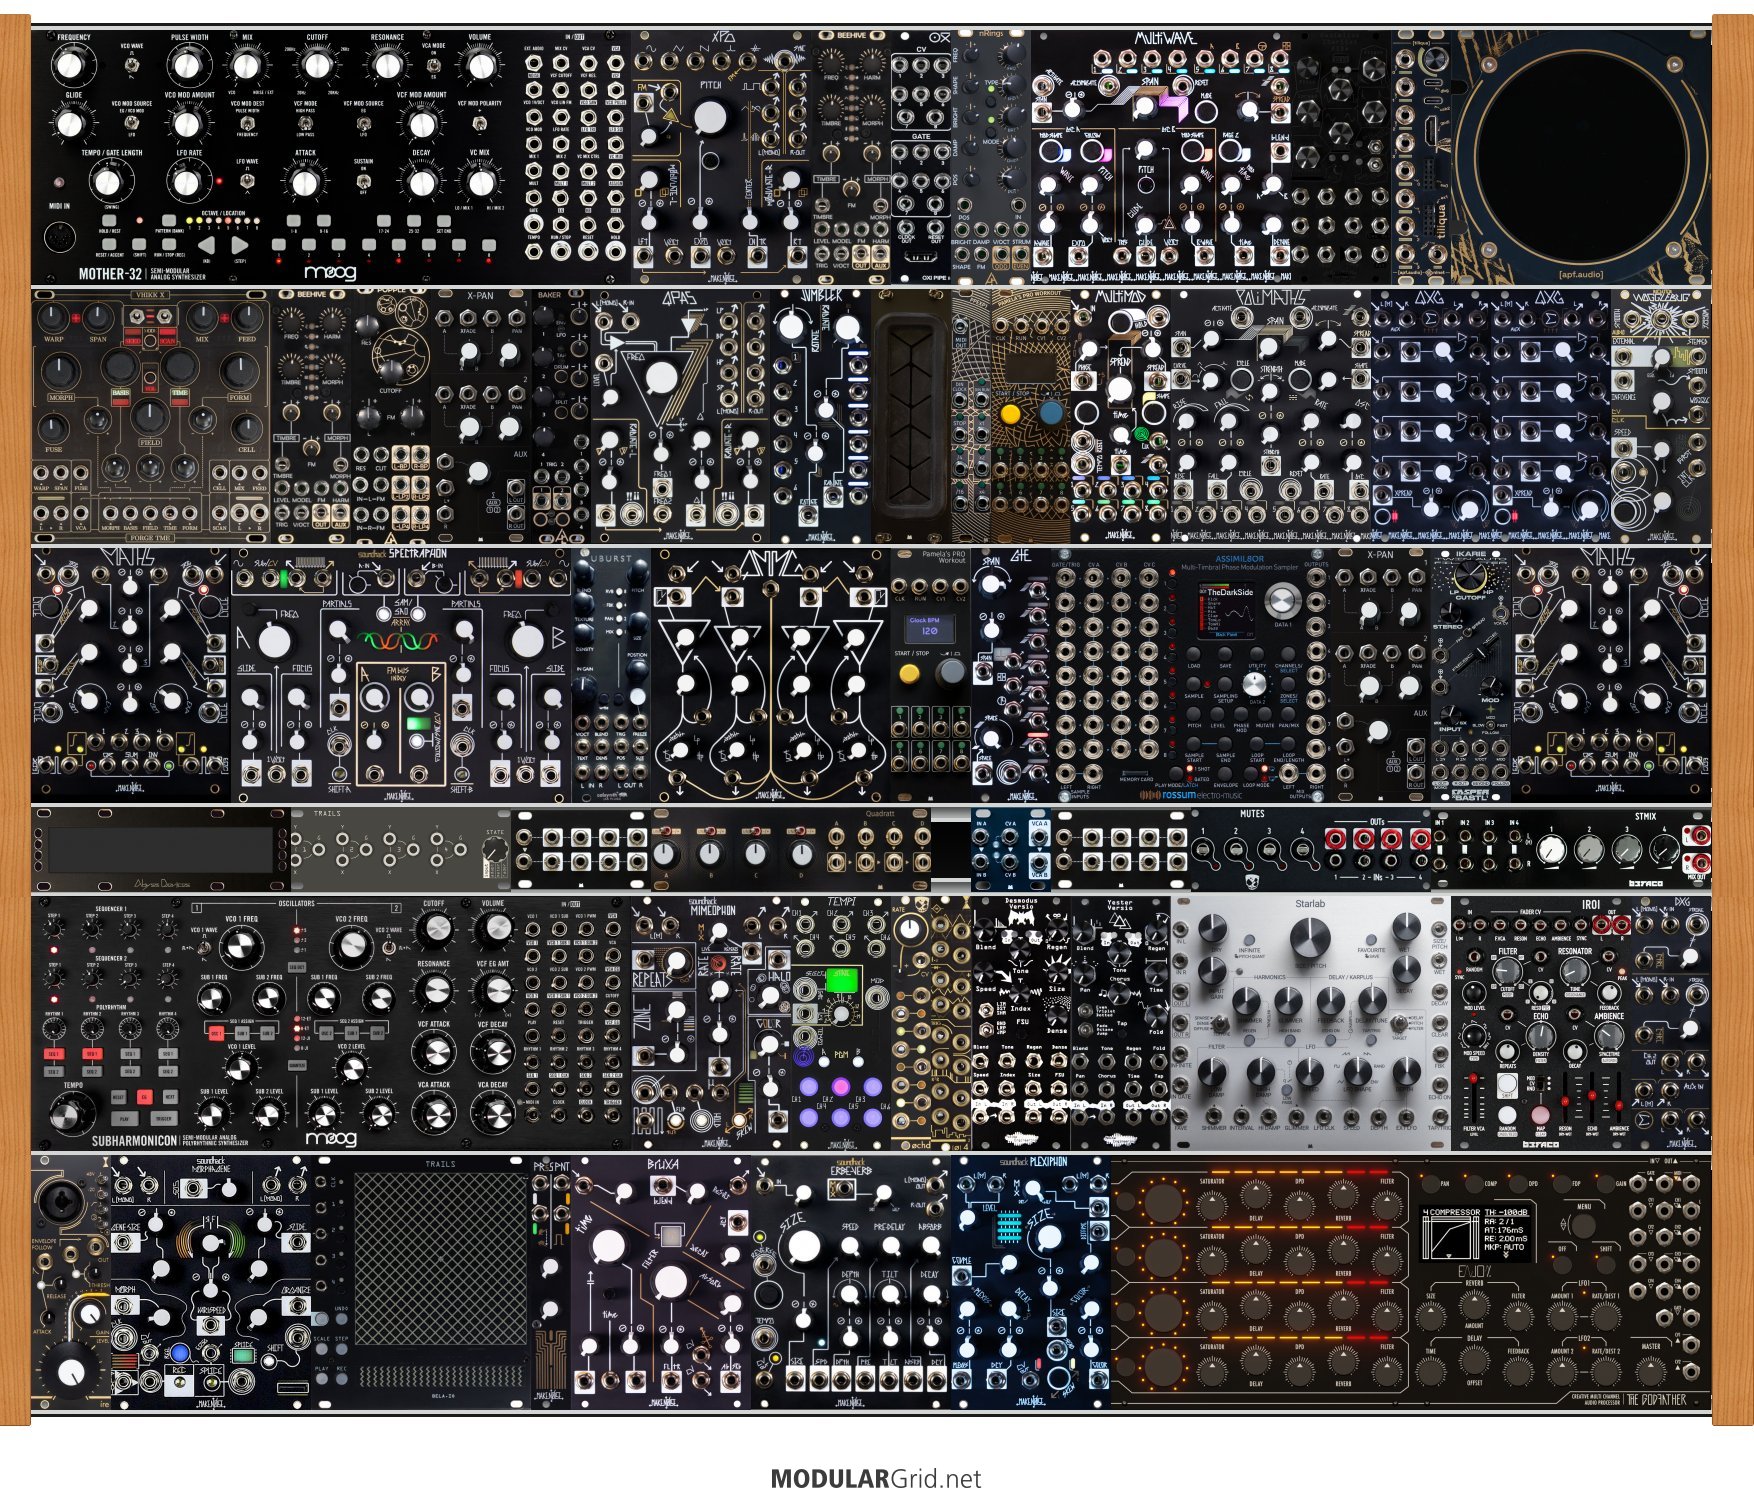1754x1500 pixels.
Task: Click the Glide knob on Mother-32
Action: [70, 124]
